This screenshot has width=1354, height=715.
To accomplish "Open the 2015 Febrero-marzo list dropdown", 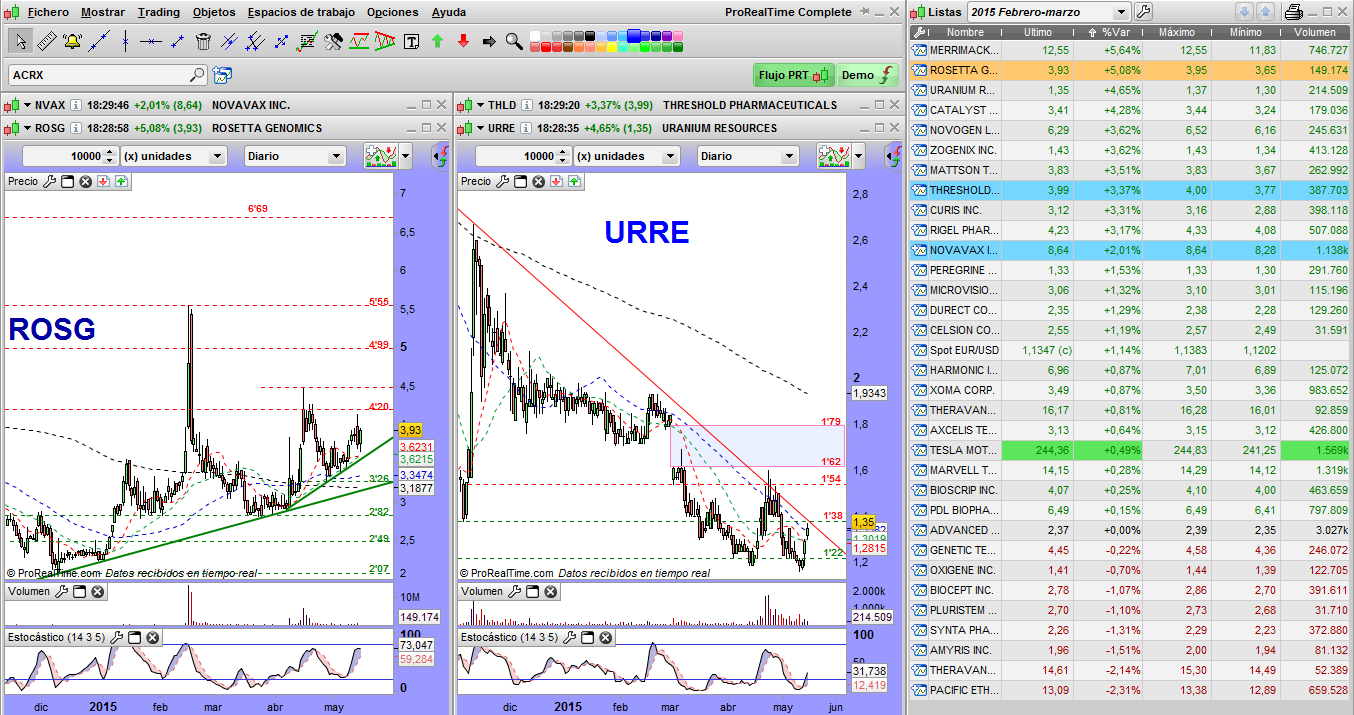I will click(x=1120, y=12).
